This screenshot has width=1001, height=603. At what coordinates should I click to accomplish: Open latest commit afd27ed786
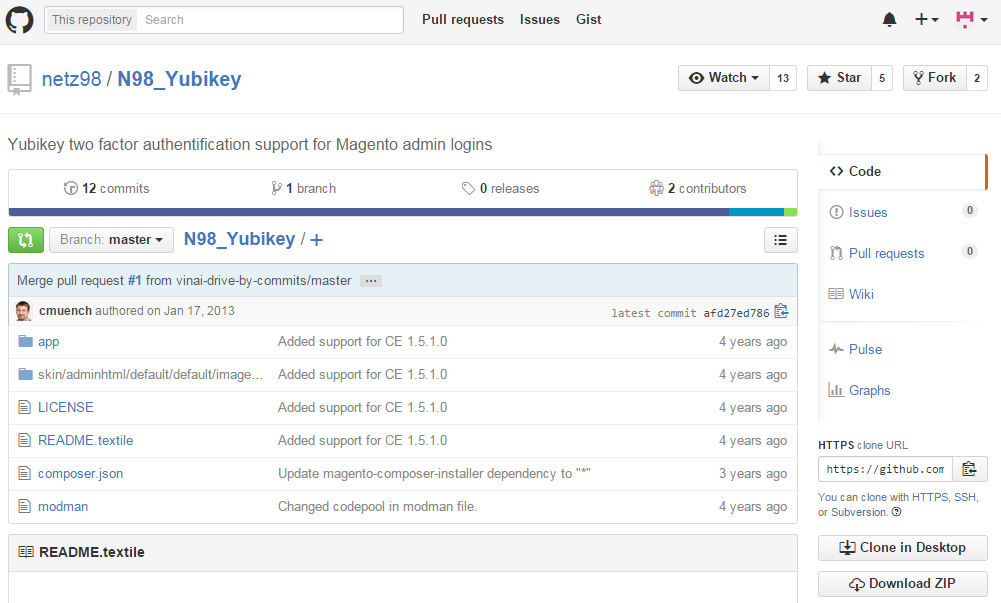click(736, 313)
